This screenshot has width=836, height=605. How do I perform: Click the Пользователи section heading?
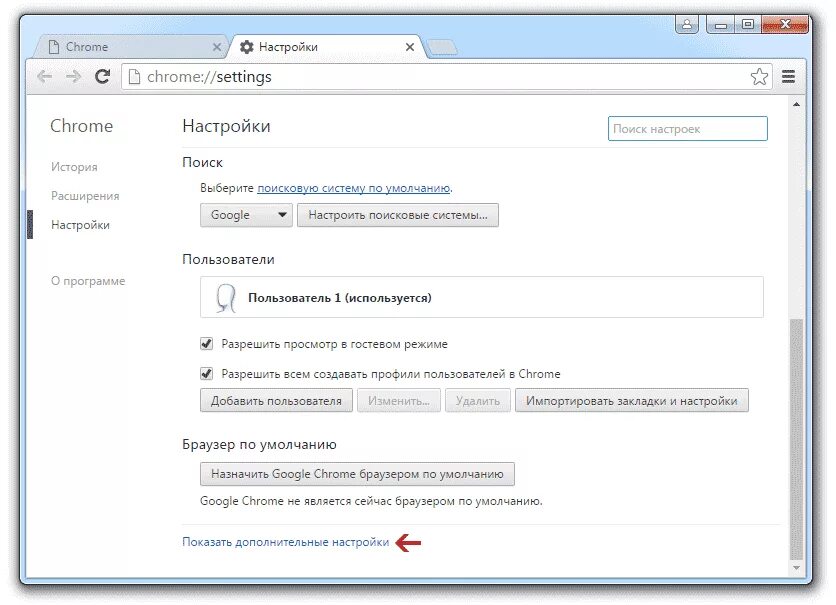228,260
